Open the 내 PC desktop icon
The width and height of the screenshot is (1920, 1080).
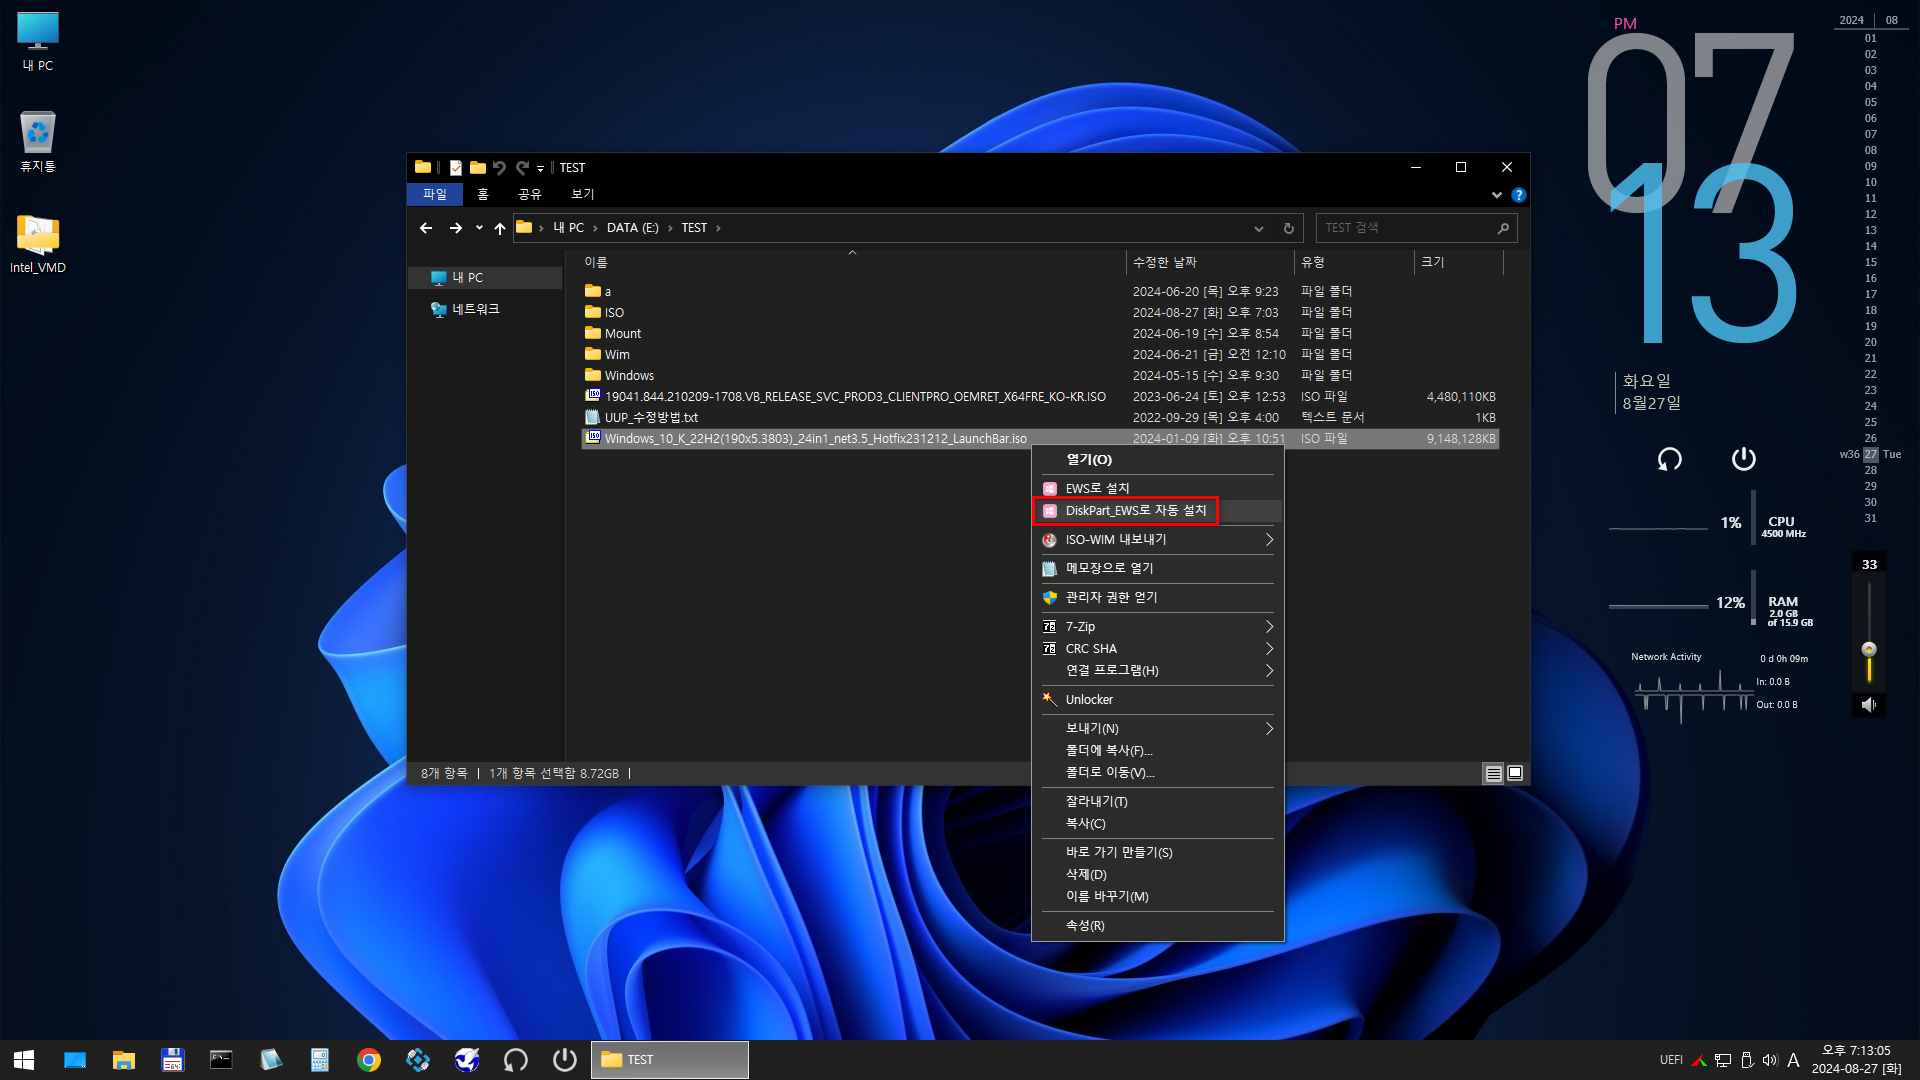coord(38,42)
